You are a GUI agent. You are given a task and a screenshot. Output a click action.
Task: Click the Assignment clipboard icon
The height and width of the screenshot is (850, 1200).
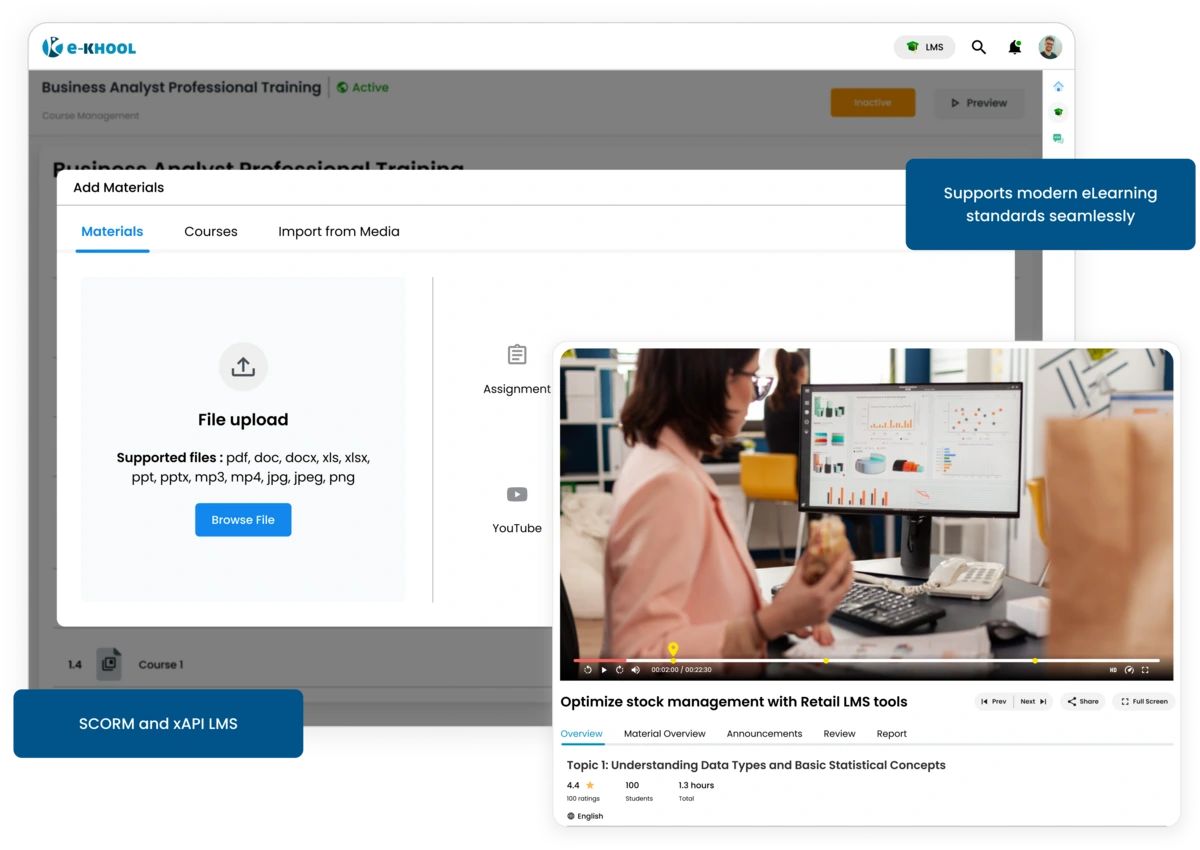click(x=517, y=354)
